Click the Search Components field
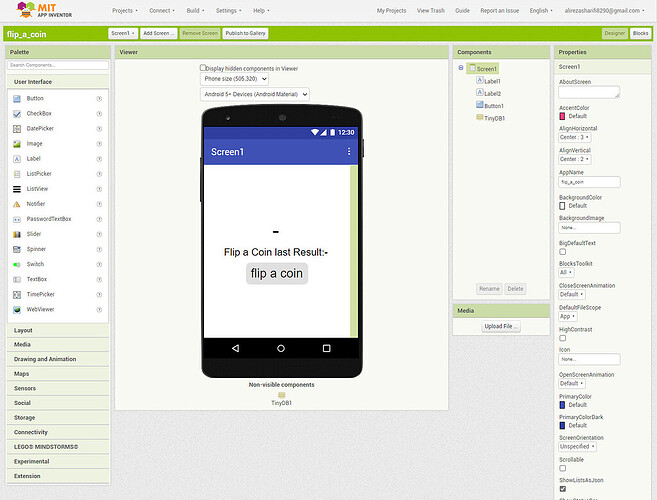Viewport: 657px width, 500px height. coord(58,65)
